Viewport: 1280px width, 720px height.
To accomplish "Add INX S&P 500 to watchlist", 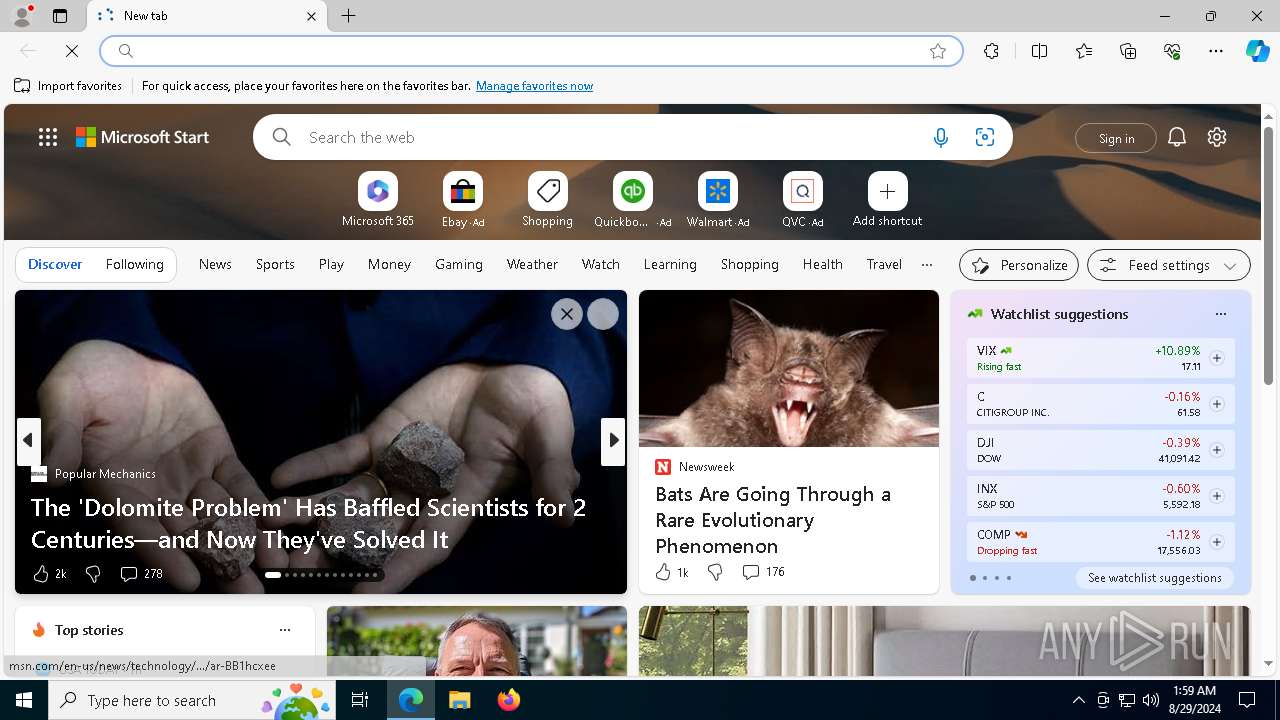I will pyautogui.click(x=1216, y=496).
